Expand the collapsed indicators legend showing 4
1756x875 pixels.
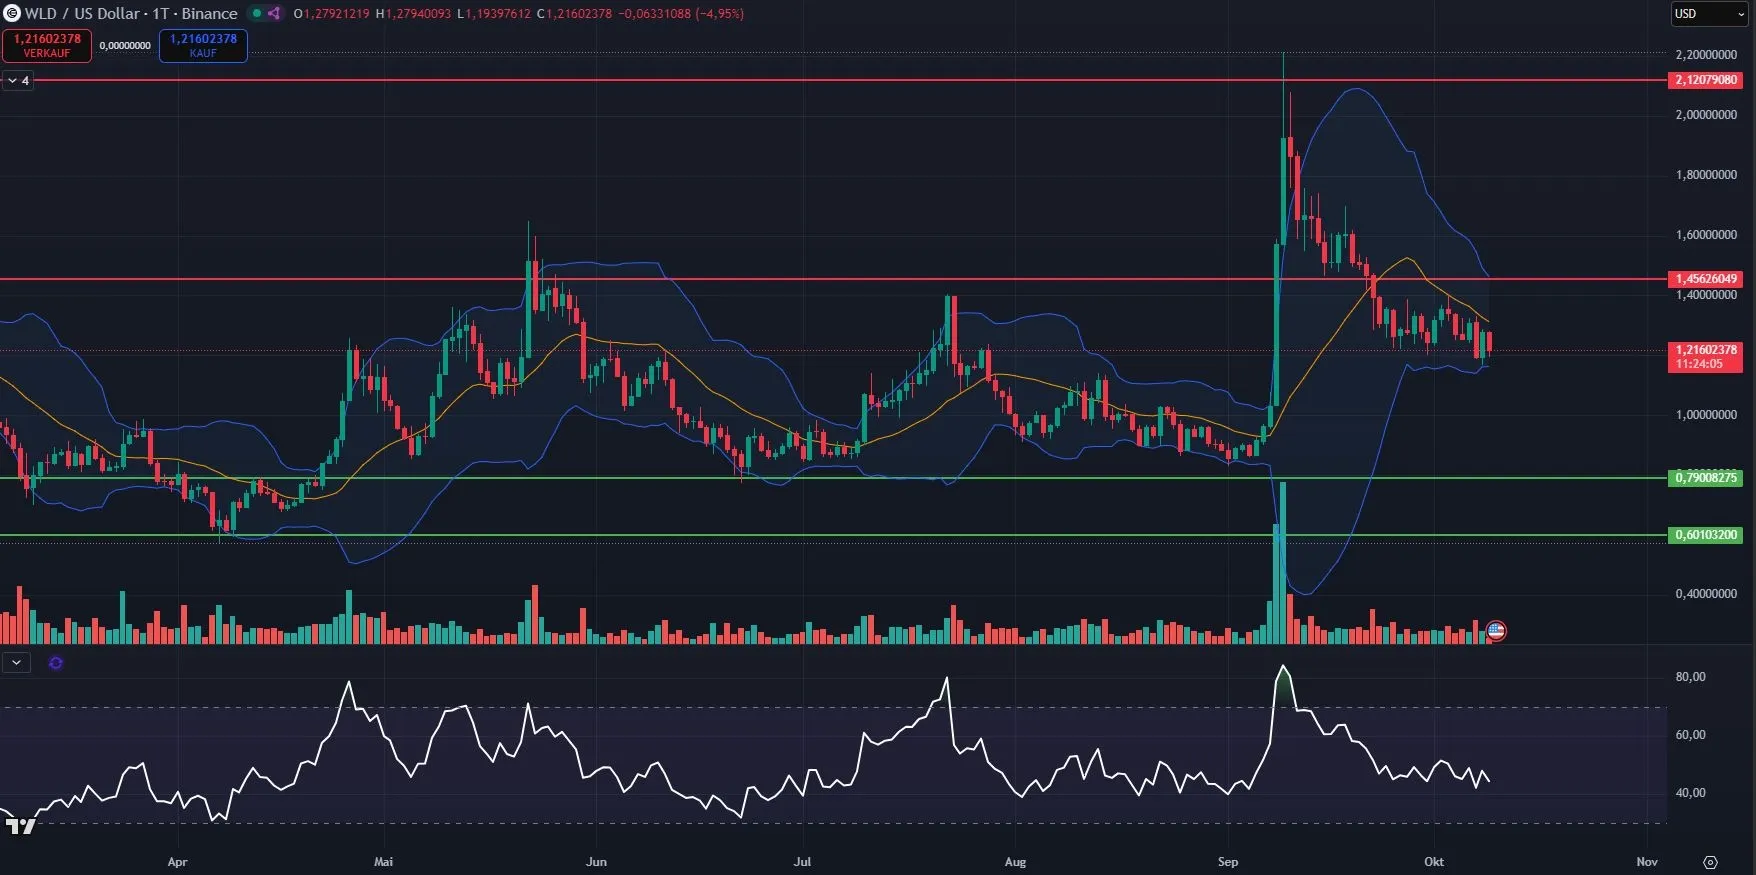[x=18, y=81]
